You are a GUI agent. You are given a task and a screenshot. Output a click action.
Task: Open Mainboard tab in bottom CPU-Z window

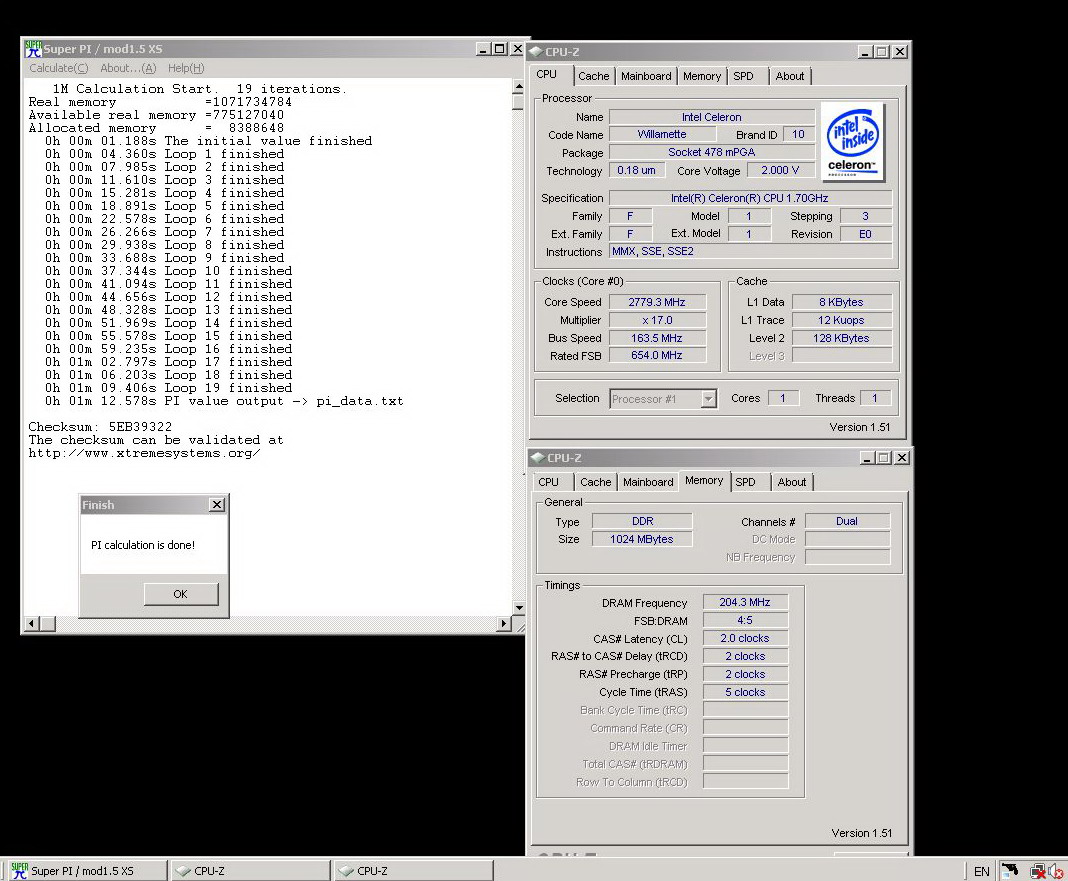click(x=648, y=482)
